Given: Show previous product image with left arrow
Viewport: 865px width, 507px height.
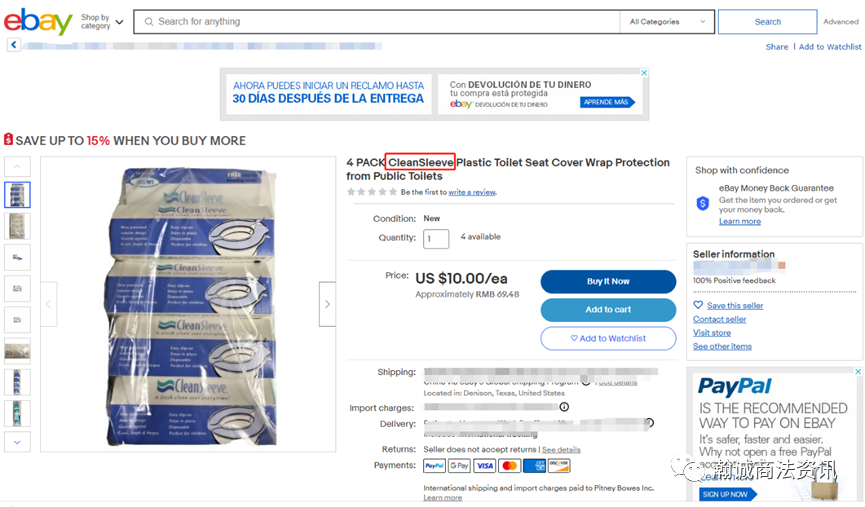Looking at the screenshot, I should (49, 304).
